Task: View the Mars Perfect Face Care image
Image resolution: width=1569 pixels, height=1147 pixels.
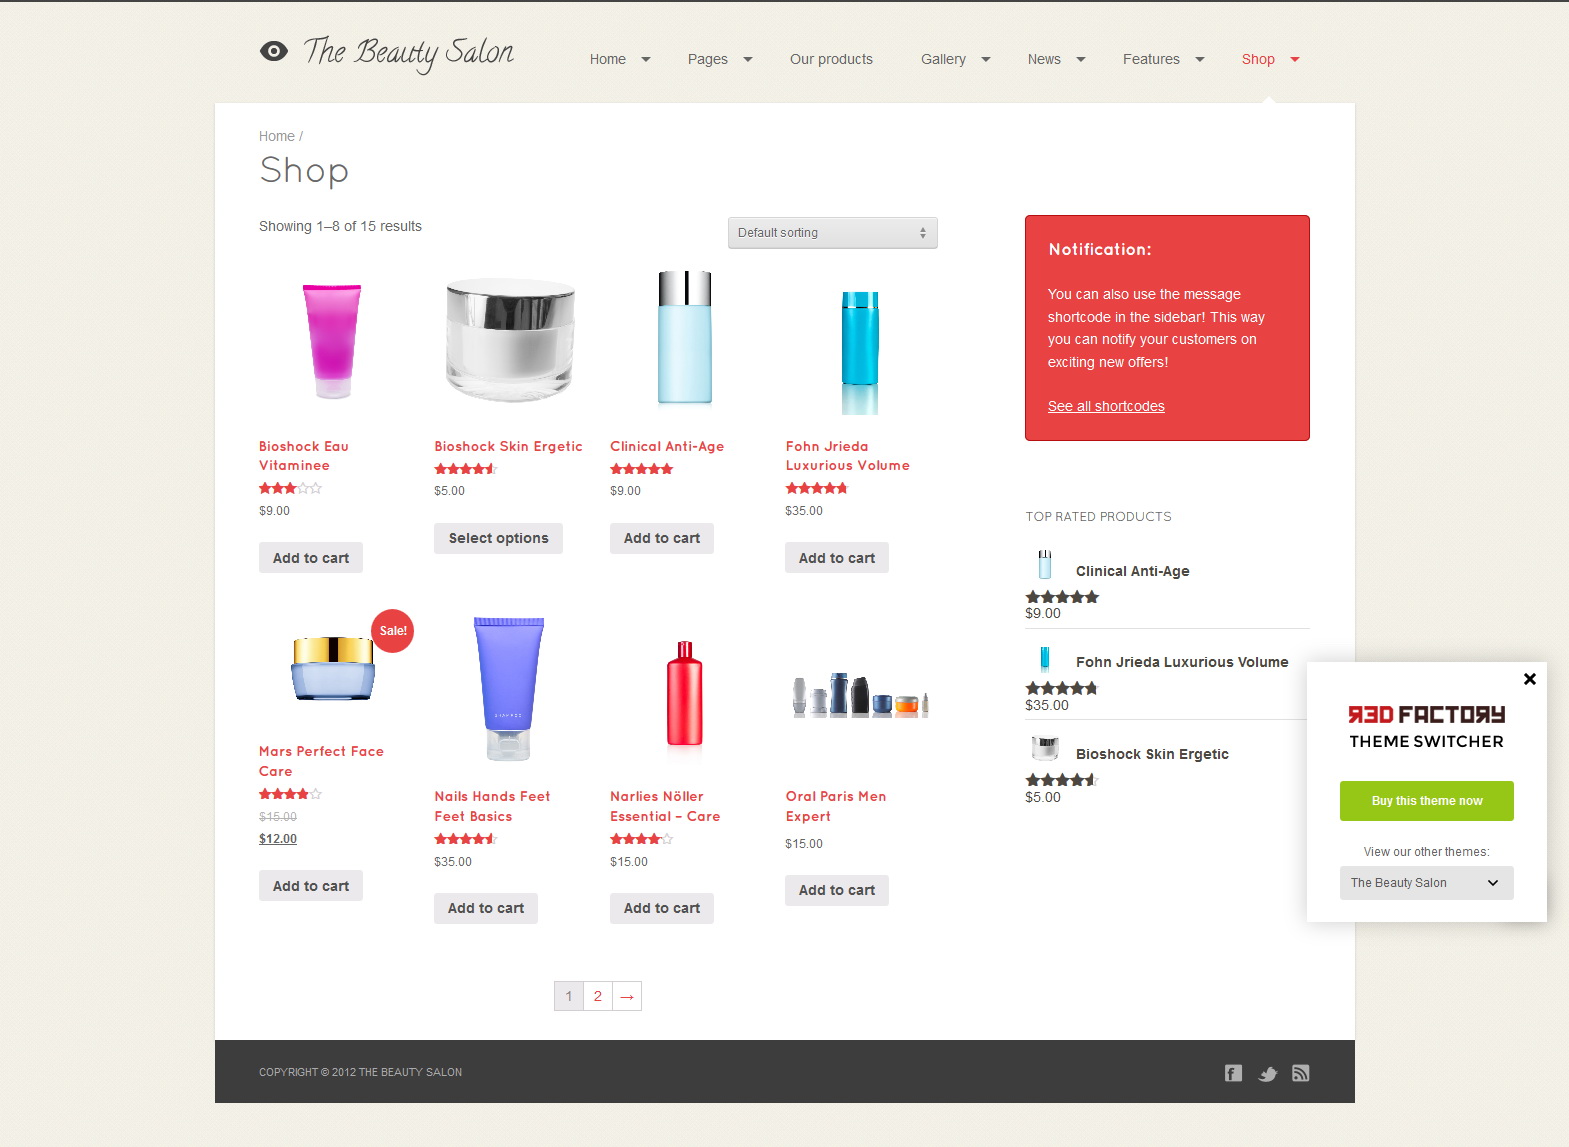Action: pos(333,667)
